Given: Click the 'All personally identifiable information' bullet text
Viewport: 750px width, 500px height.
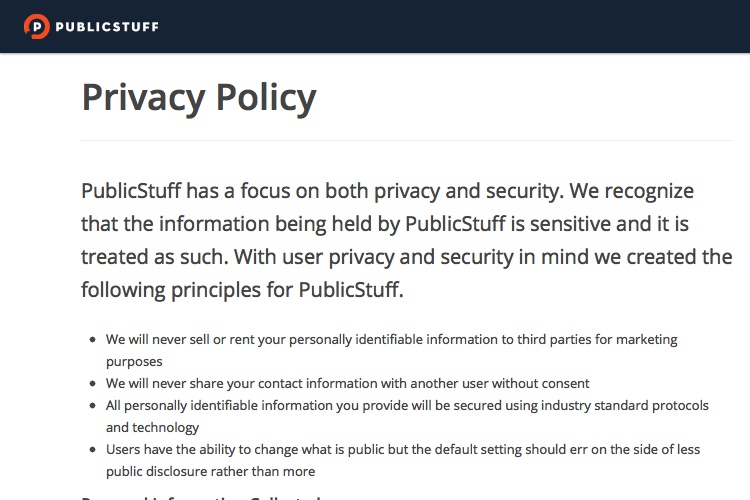Looking at the screenshot, I should tap(407, 406).
